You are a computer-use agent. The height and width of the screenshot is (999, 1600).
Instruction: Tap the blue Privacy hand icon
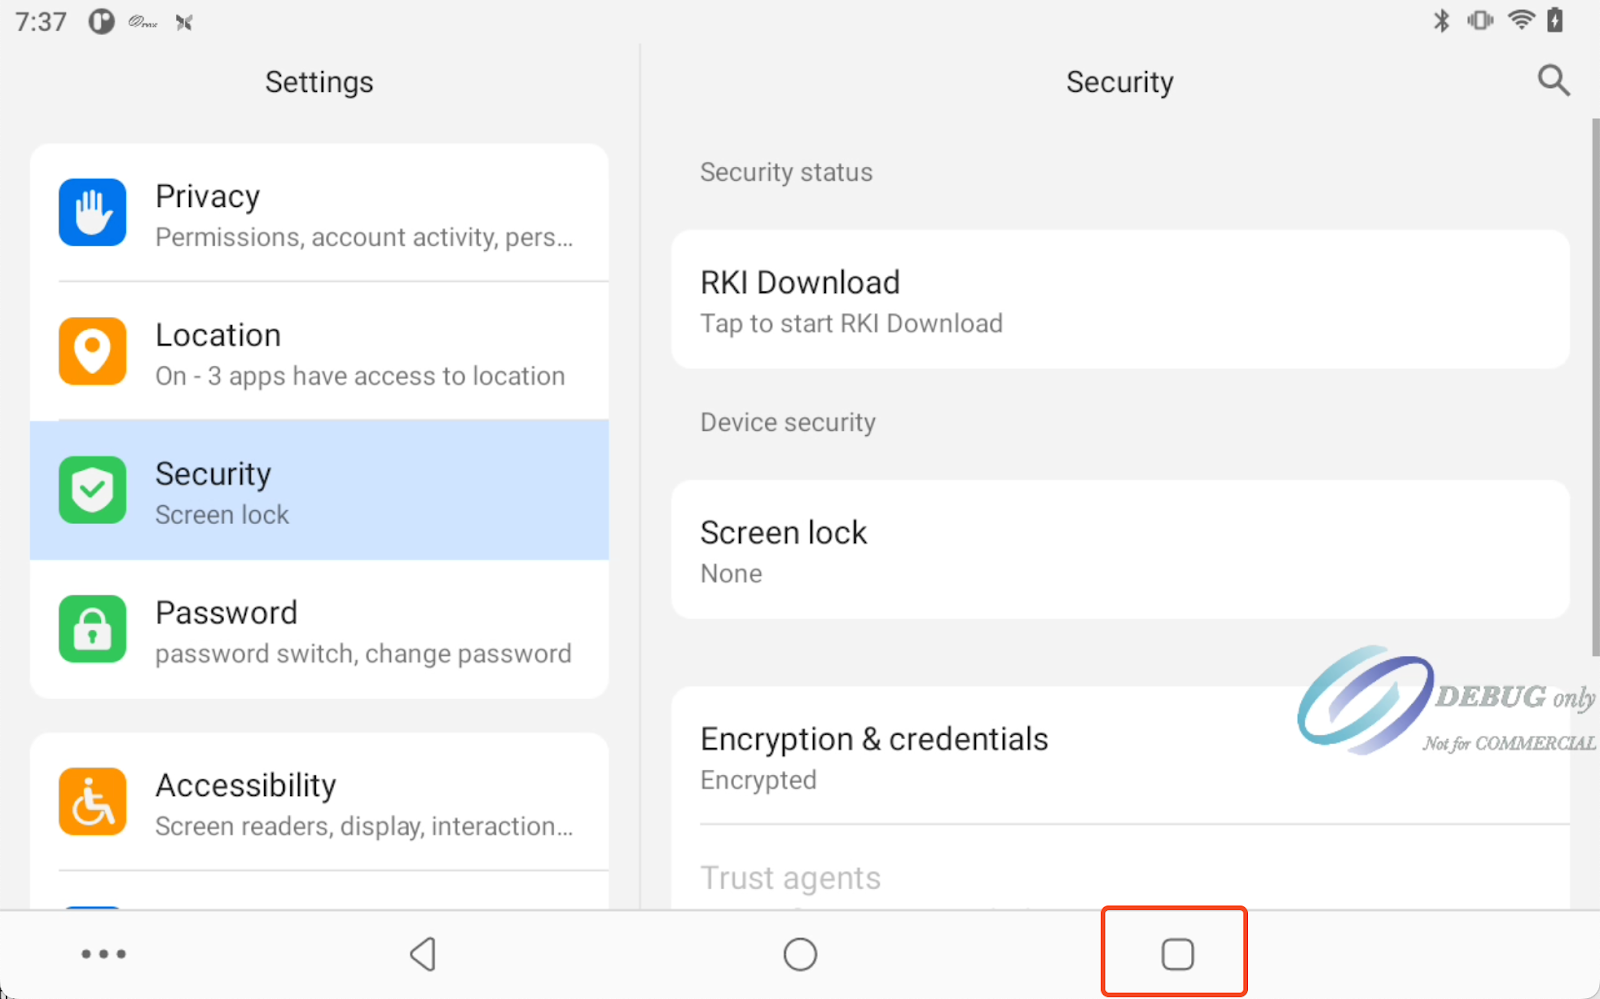(92, 212)
